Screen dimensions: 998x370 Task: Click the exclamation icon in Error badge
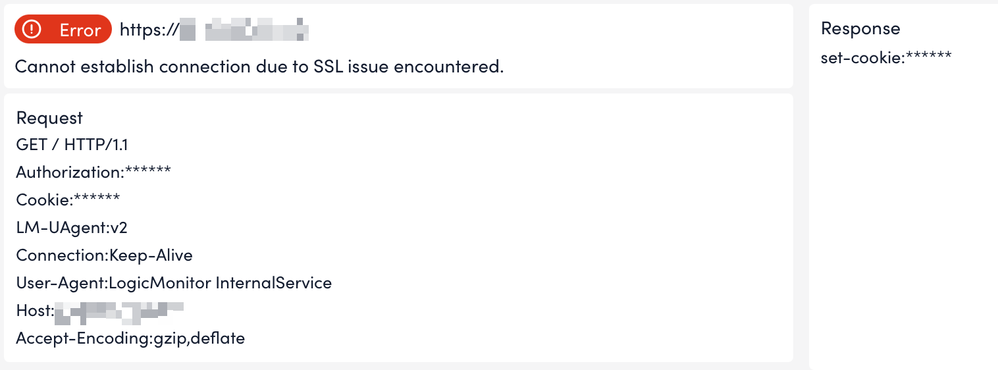pyautogui.click(x=31, y=30)
